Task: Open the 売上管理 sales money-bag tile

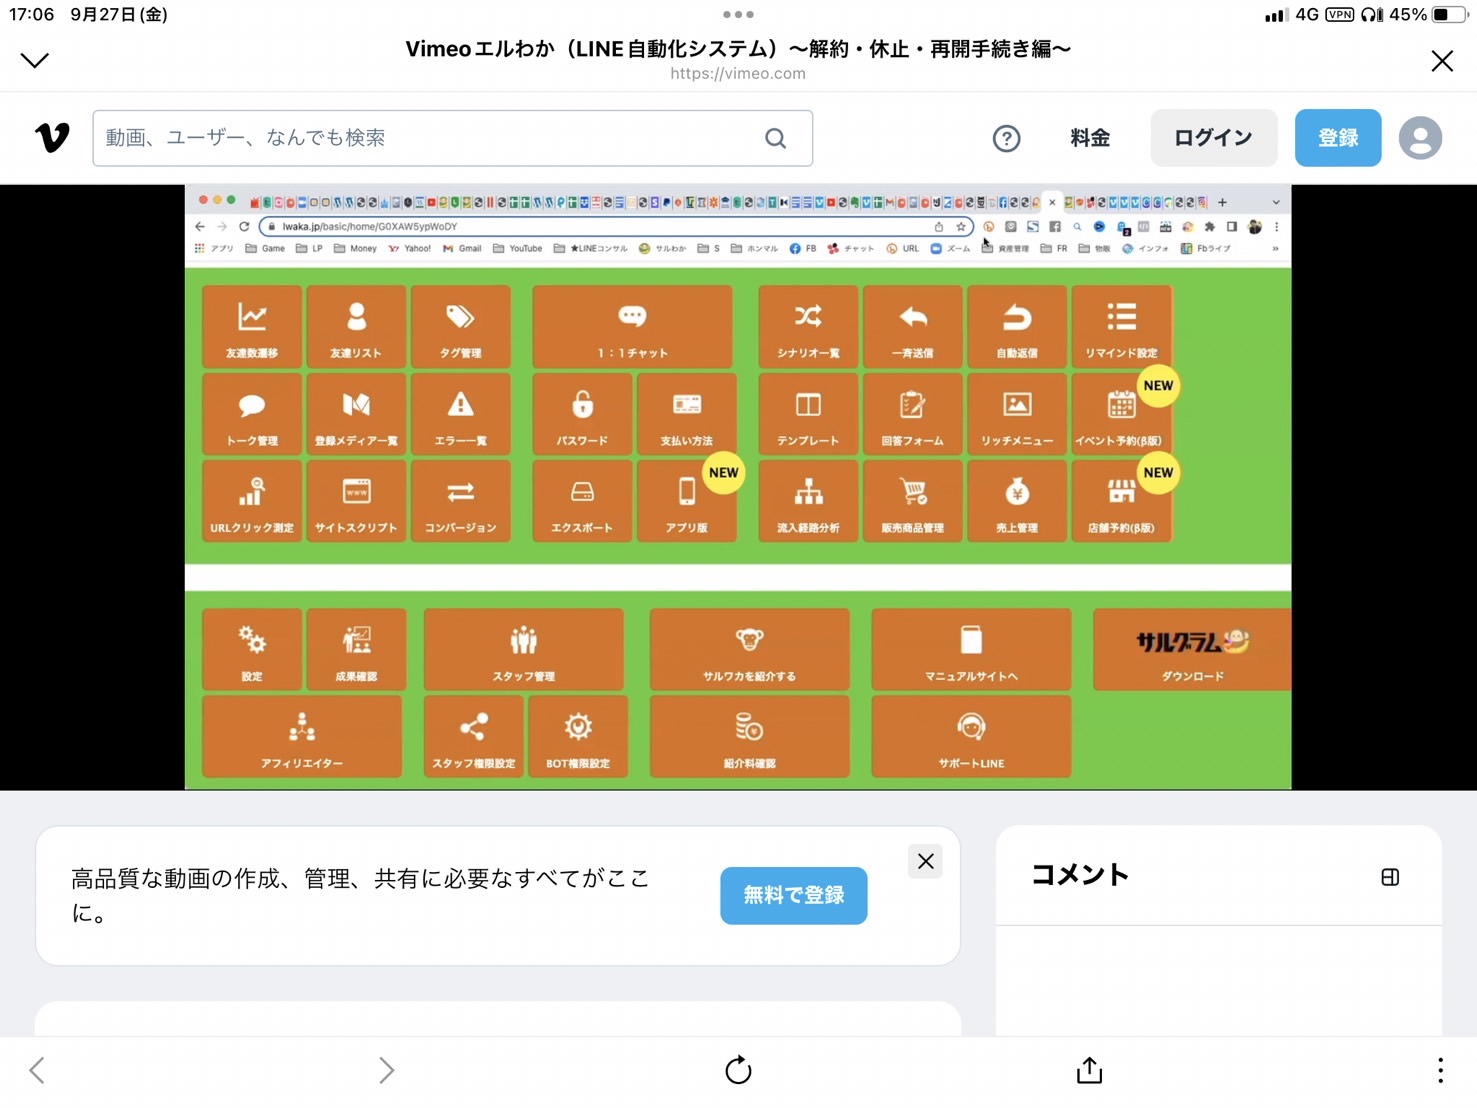Action: click(1017, 500)
